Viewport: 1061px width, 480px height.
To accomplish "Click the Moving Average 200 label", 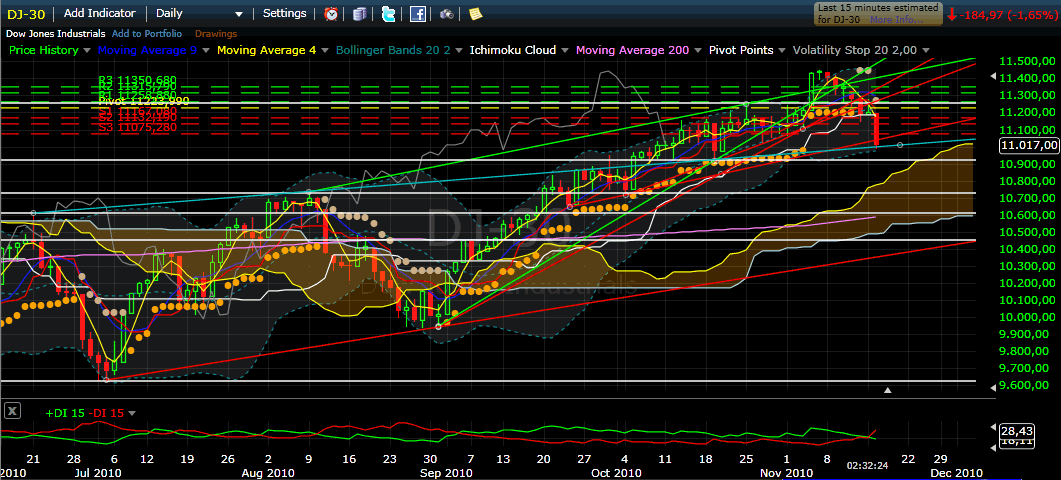I will (632, 50).
